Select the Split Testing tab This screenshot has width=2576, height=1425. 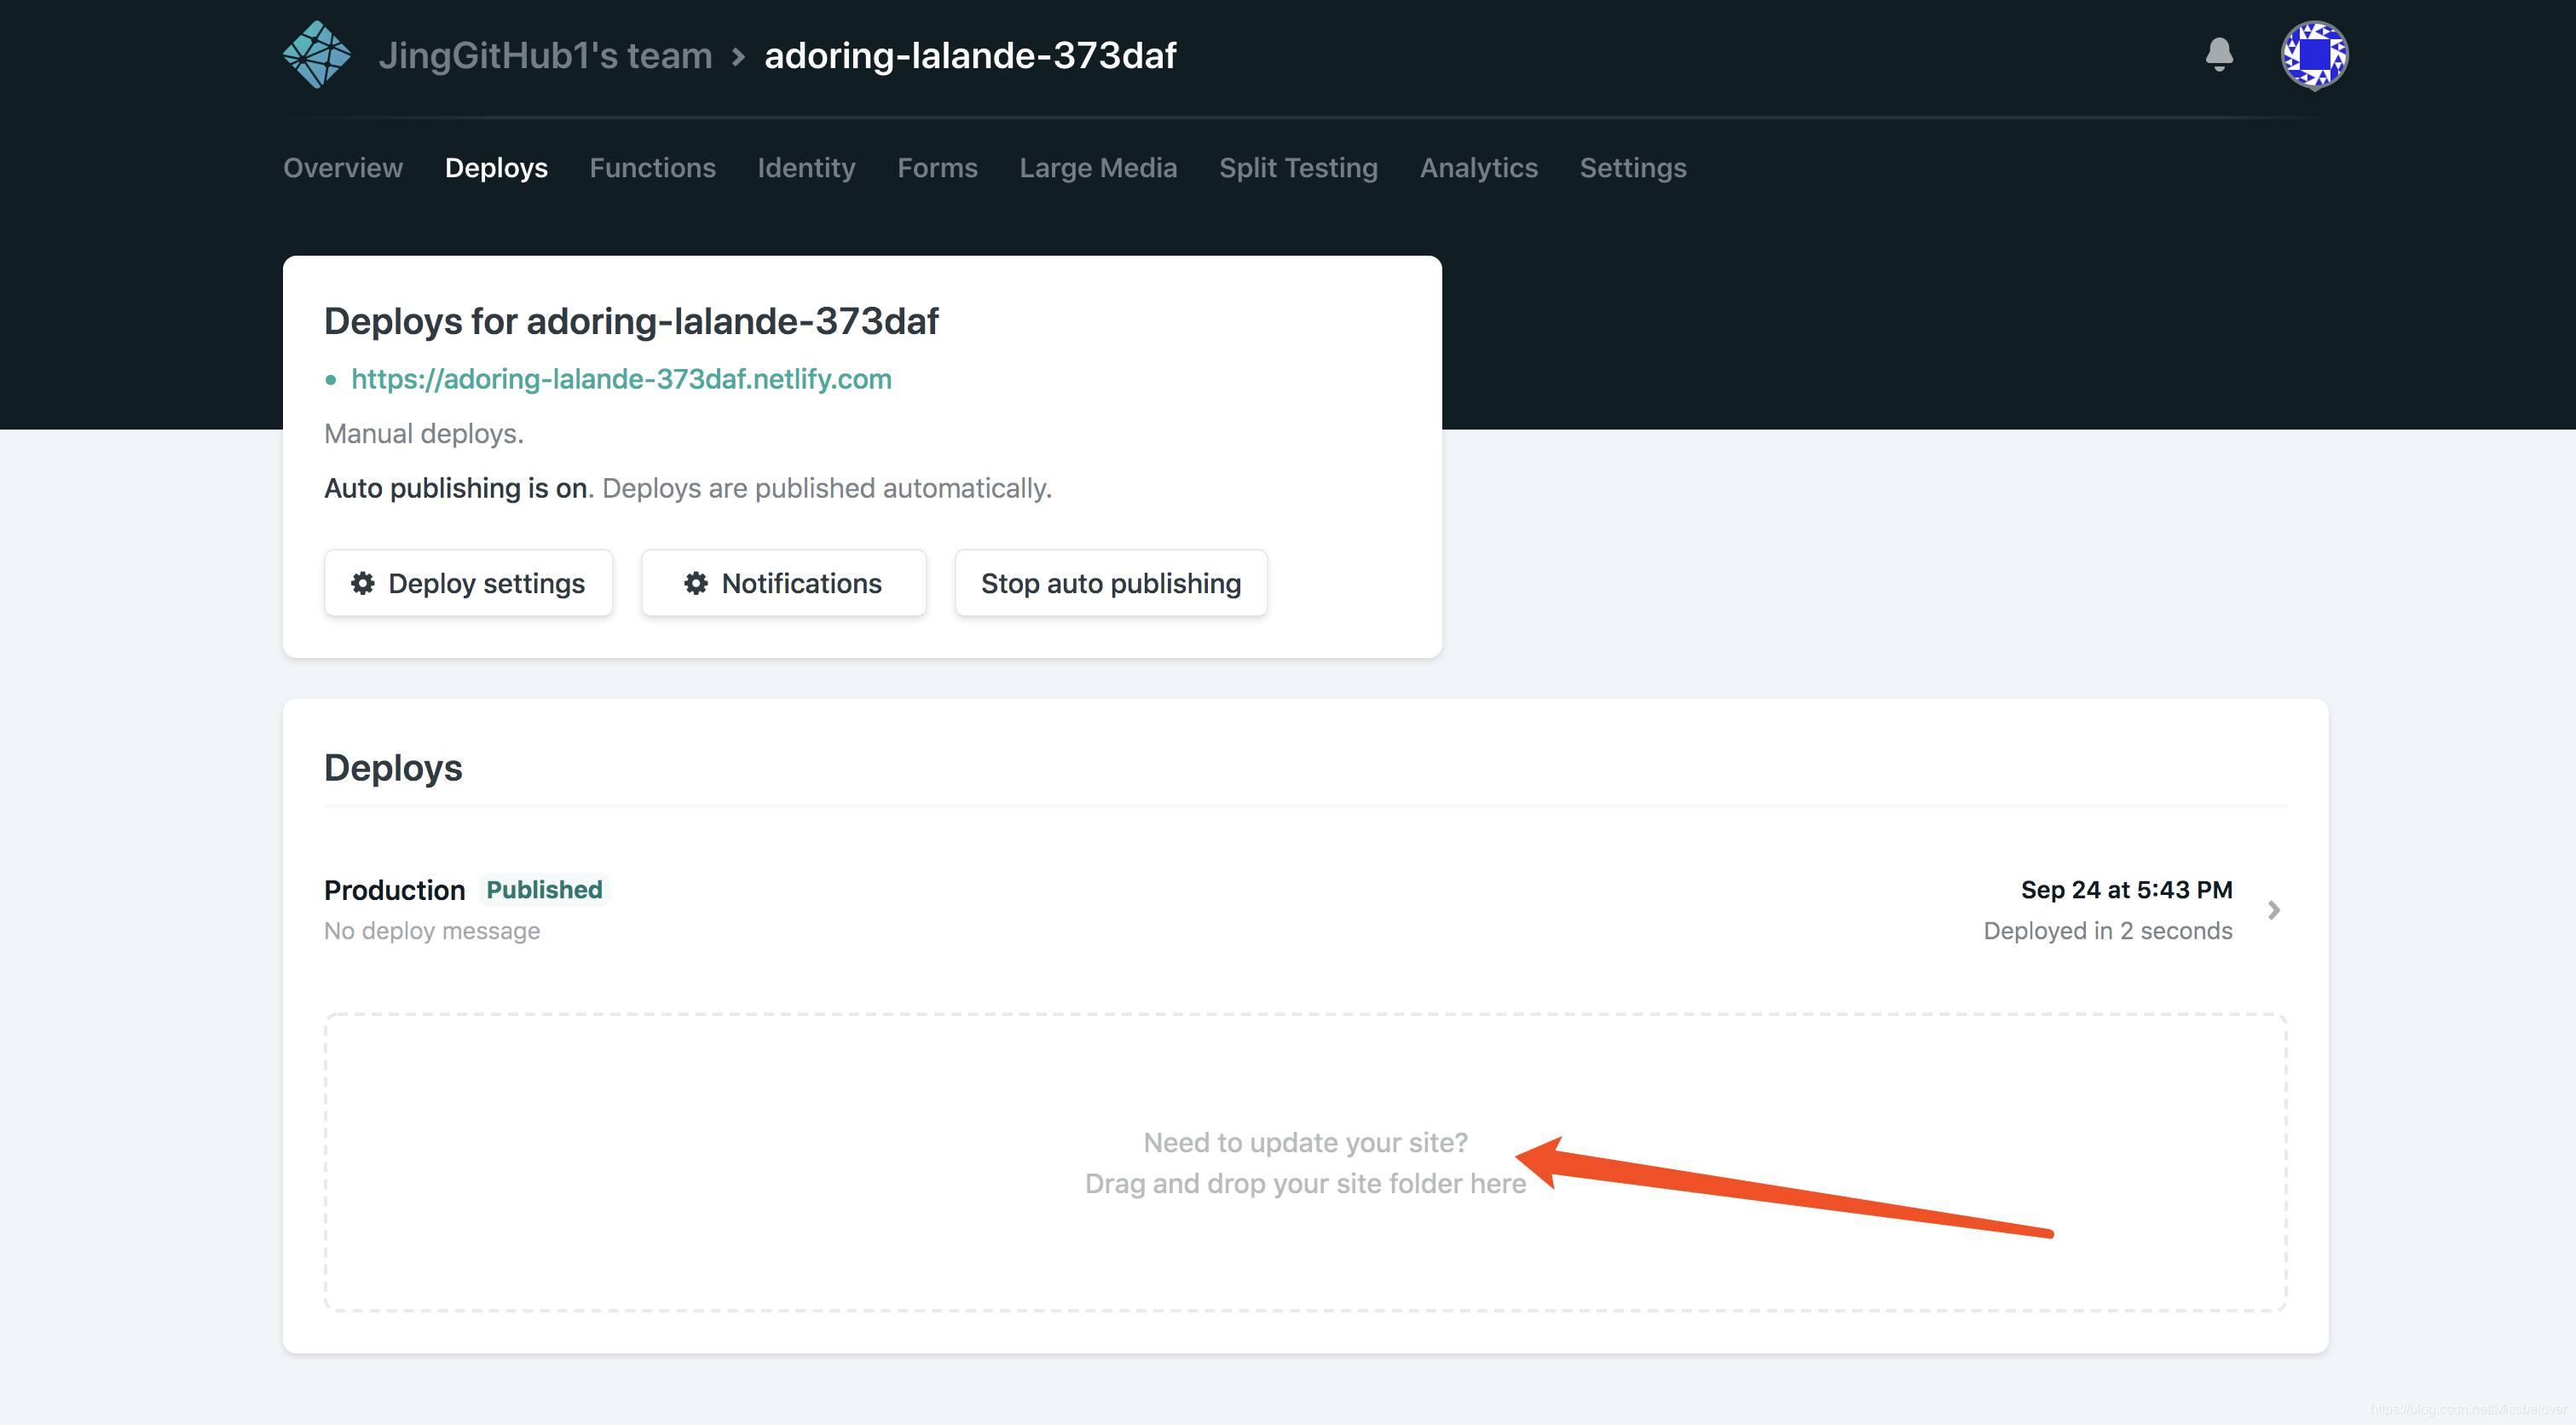[1298, 168]
